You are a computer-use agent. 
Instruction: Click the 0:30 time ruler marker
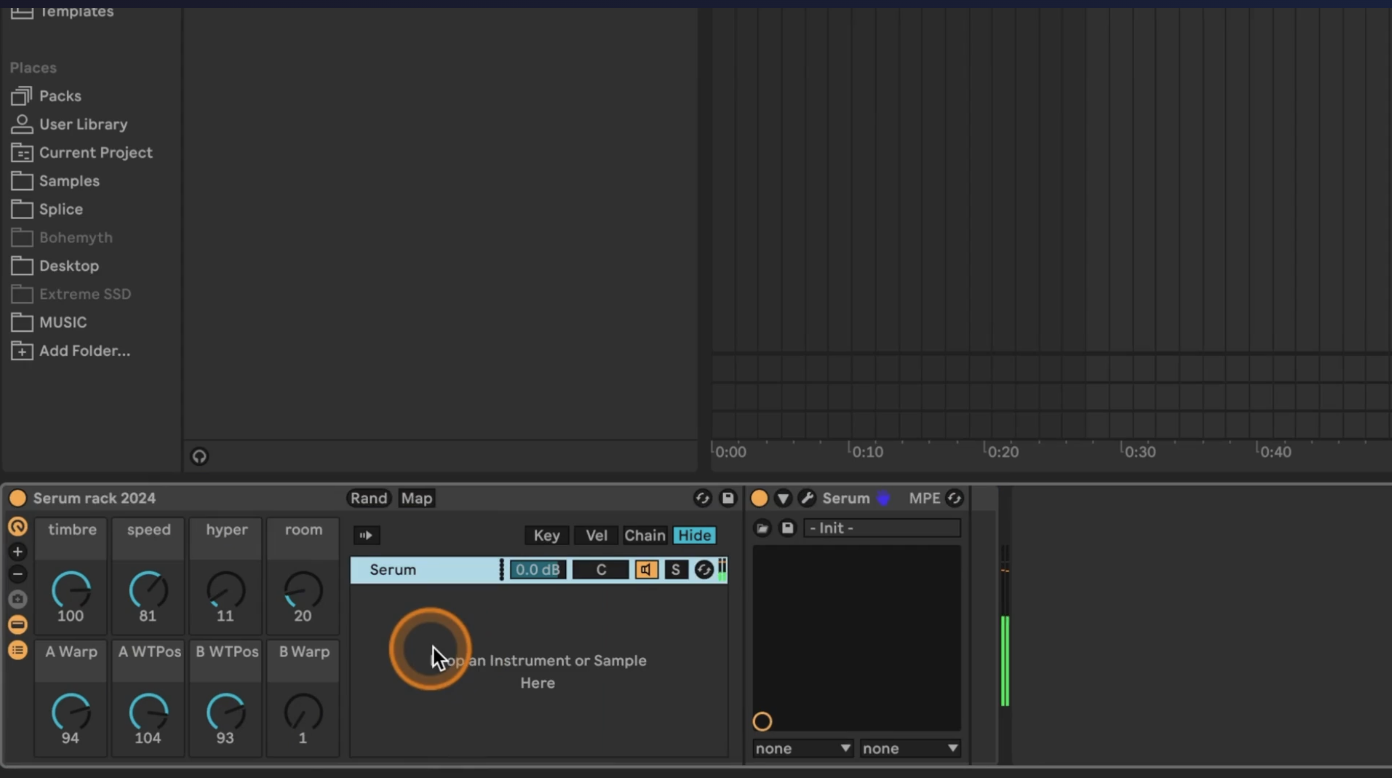pos(1139,452)
